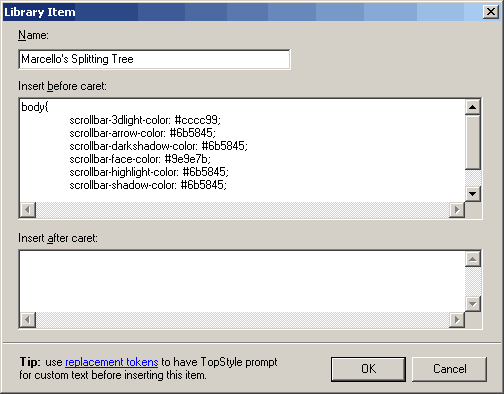
Task: Place the cursor on the scrollbar-face-color line
Action: 140,159
